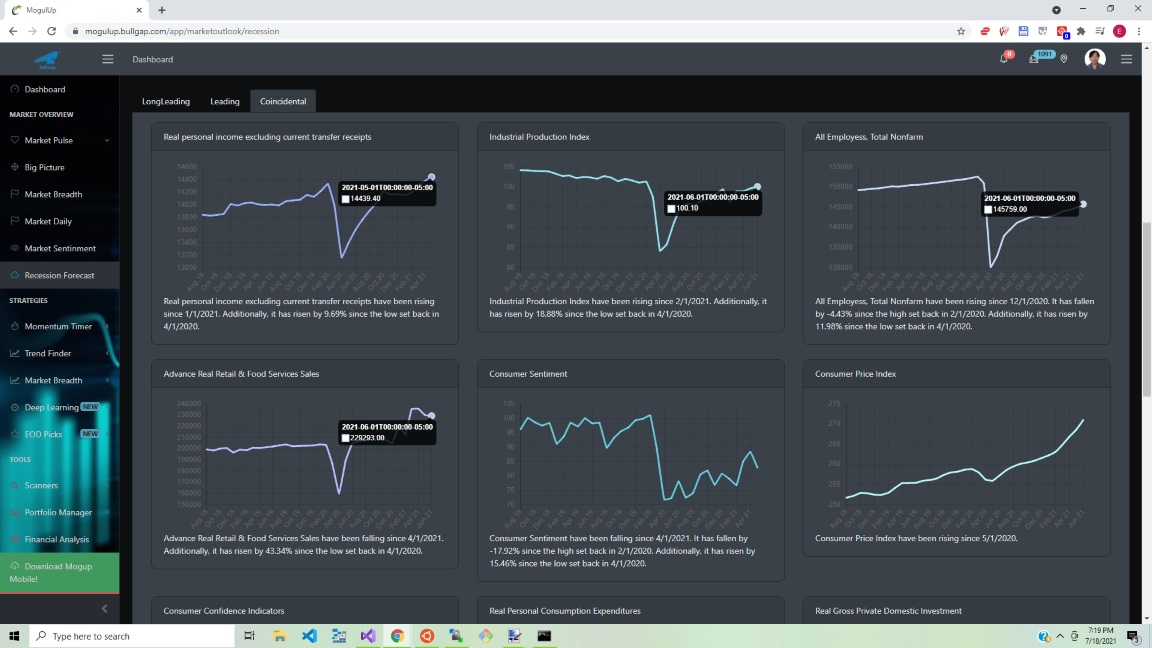Open the Windows Start menu
The image size is (1152, 648).
point(14,636)
